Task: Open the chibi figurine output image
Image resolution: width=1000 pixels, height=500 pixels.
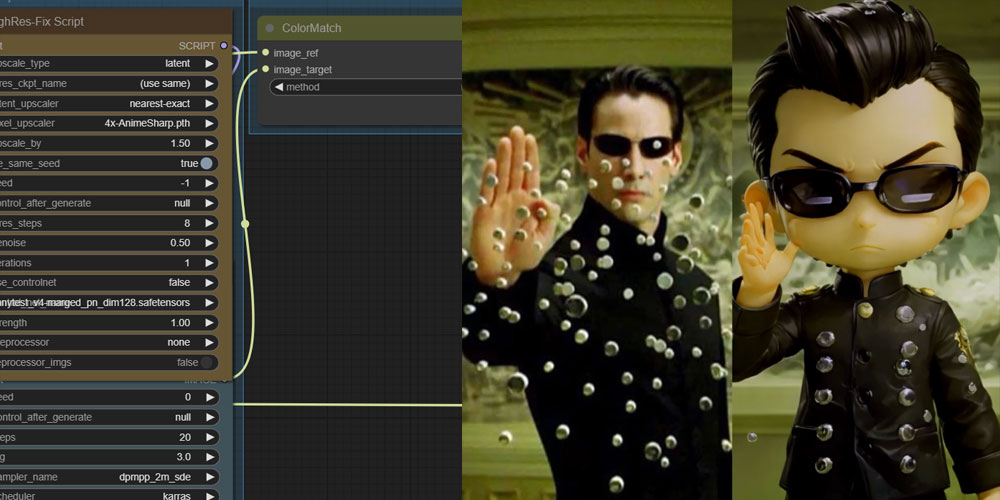Action: click(866, 250)
